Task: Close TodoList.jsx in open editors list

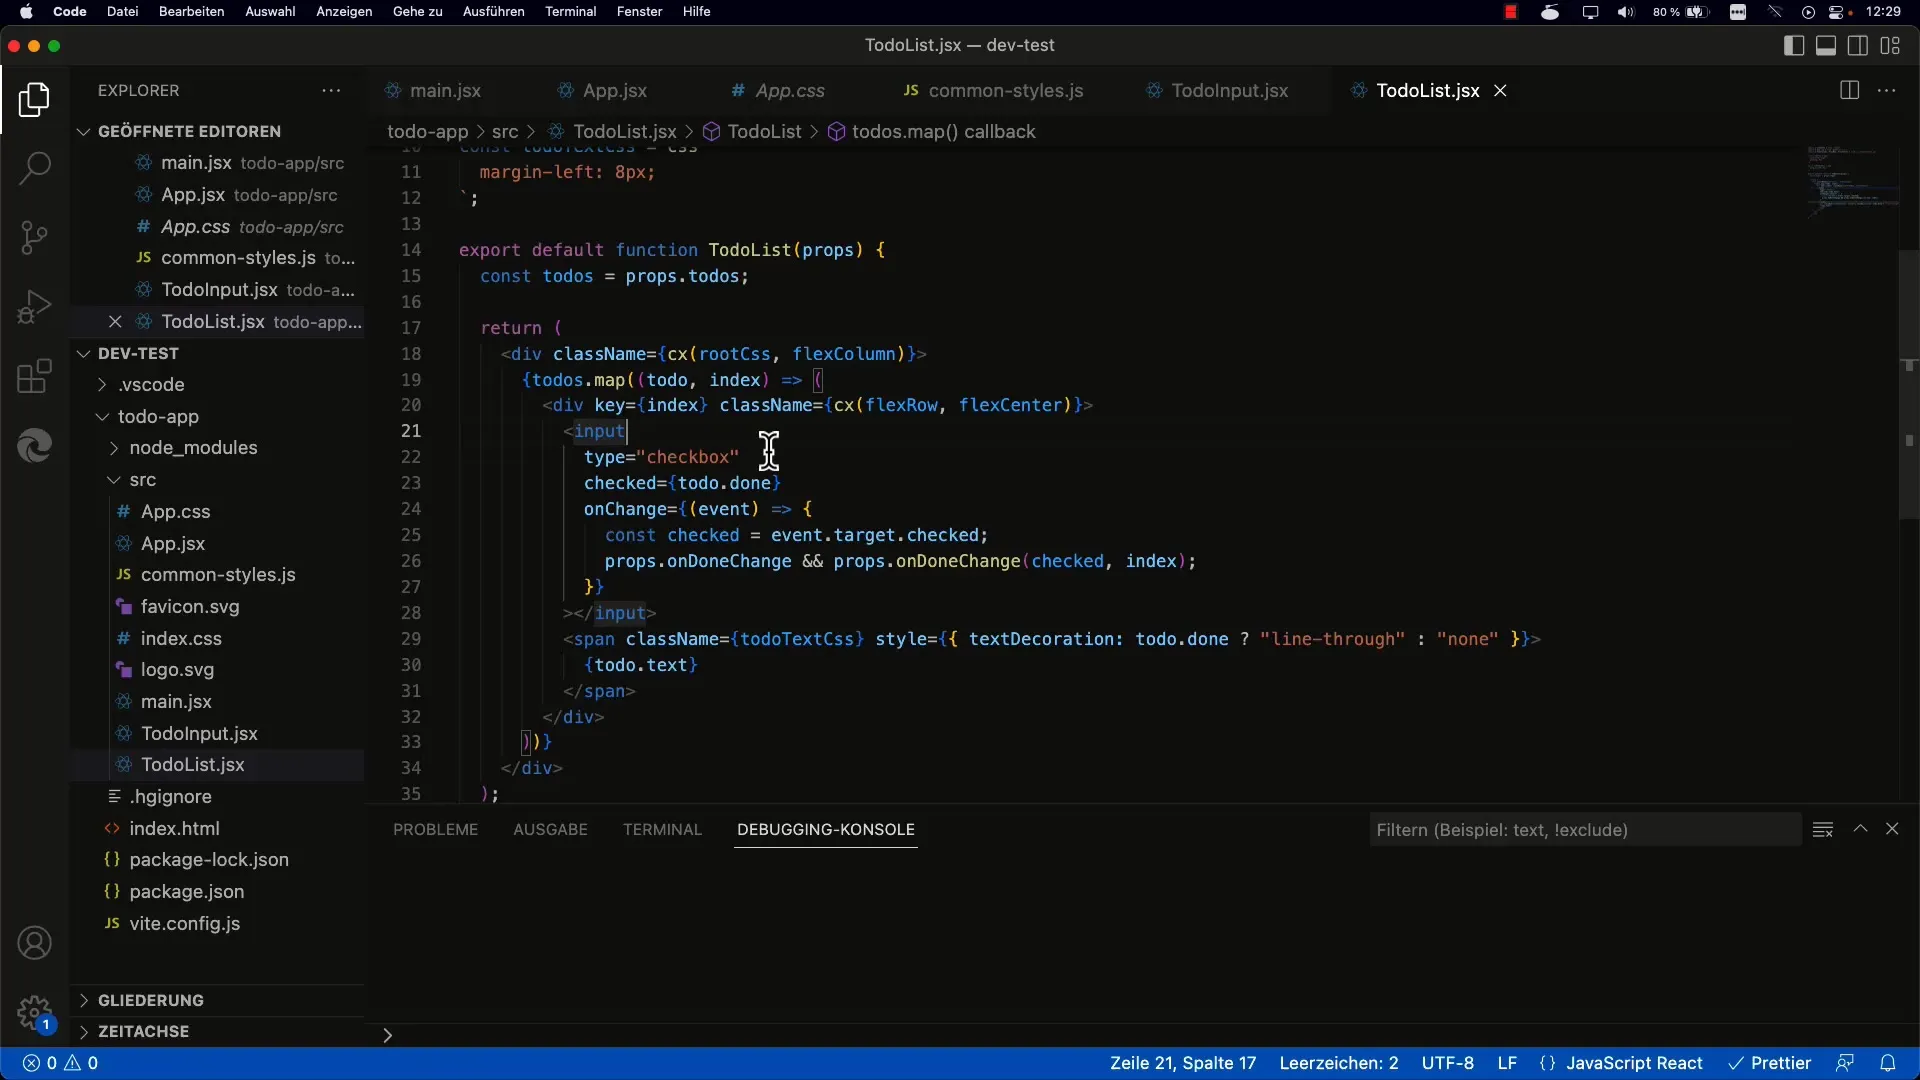Action: click(x=115, y=322)
